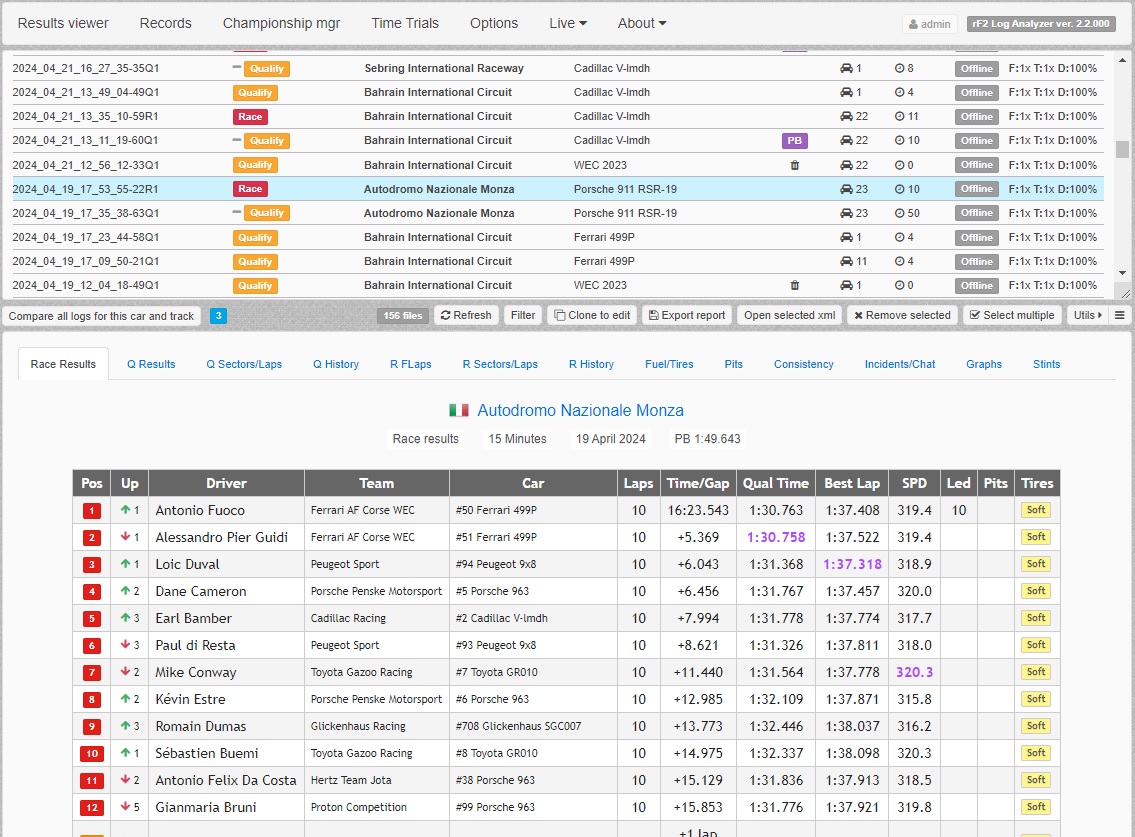Click the Offline badge in the 2024_04_21_13_49_04-49Q1 row

[976, 93]
